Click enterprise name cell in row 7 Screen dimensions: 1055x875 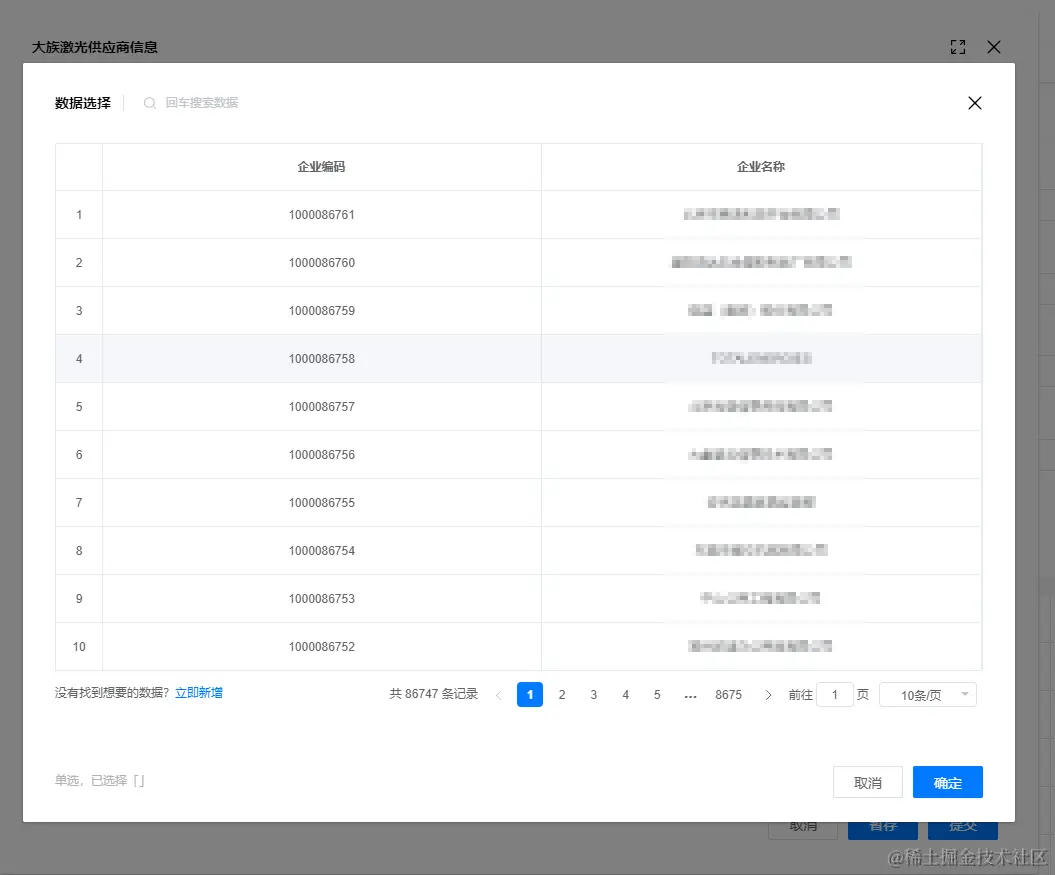[761, 503]
